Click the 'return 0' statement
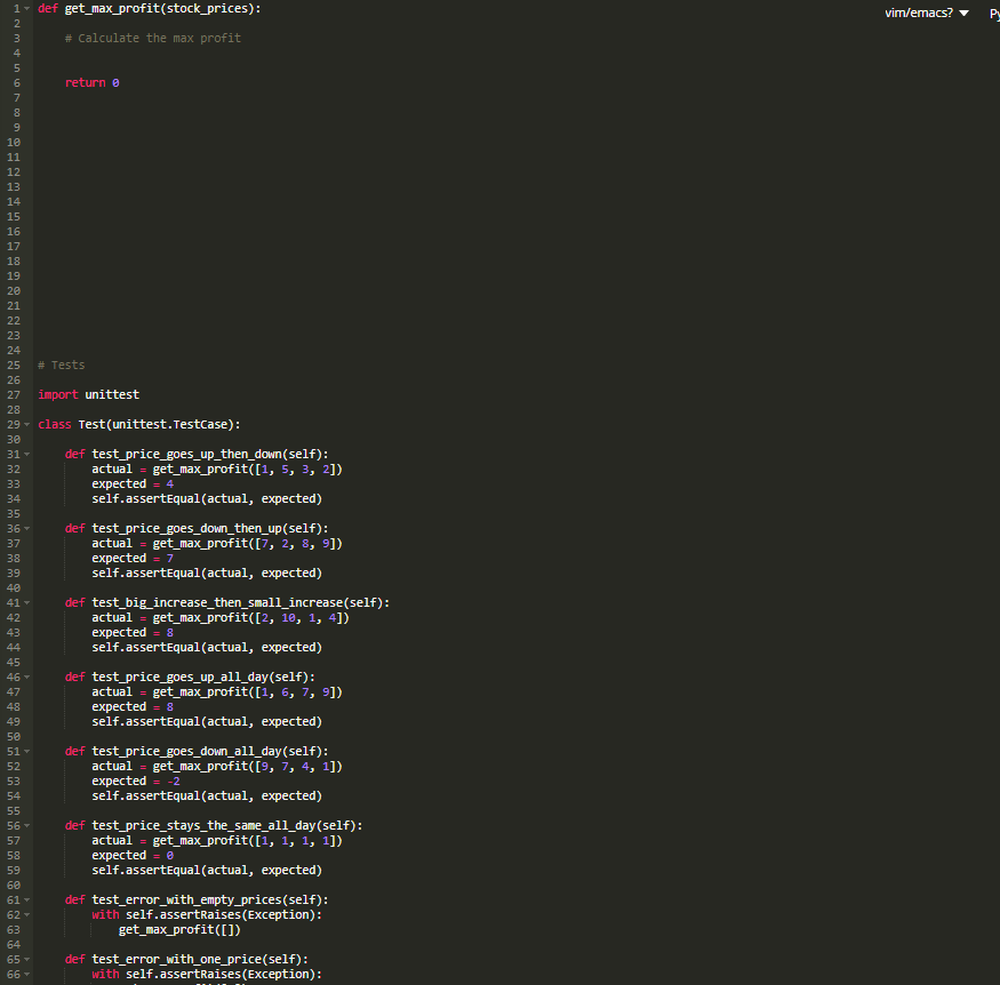This screenshot has height=985, width=1000. [92, 83]
